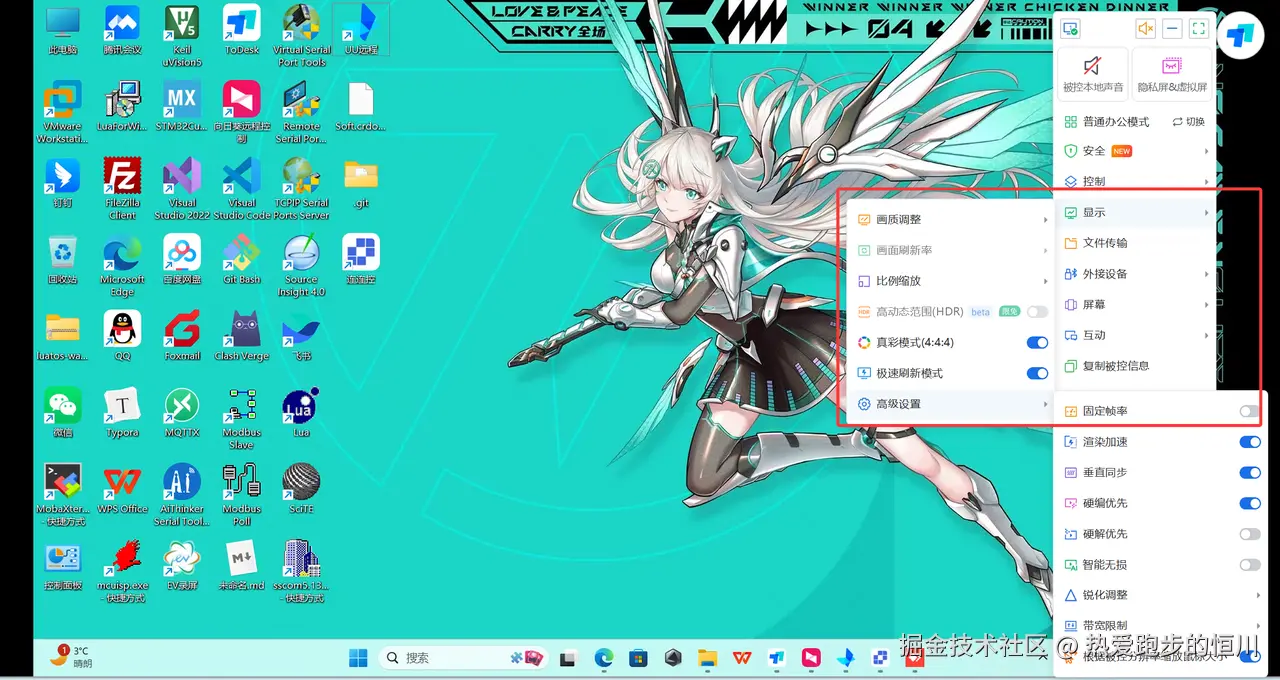The height and width of the screenshot is (680, 1280).
Task: Select the .git folder on desktop
Action: coord(361,182)
